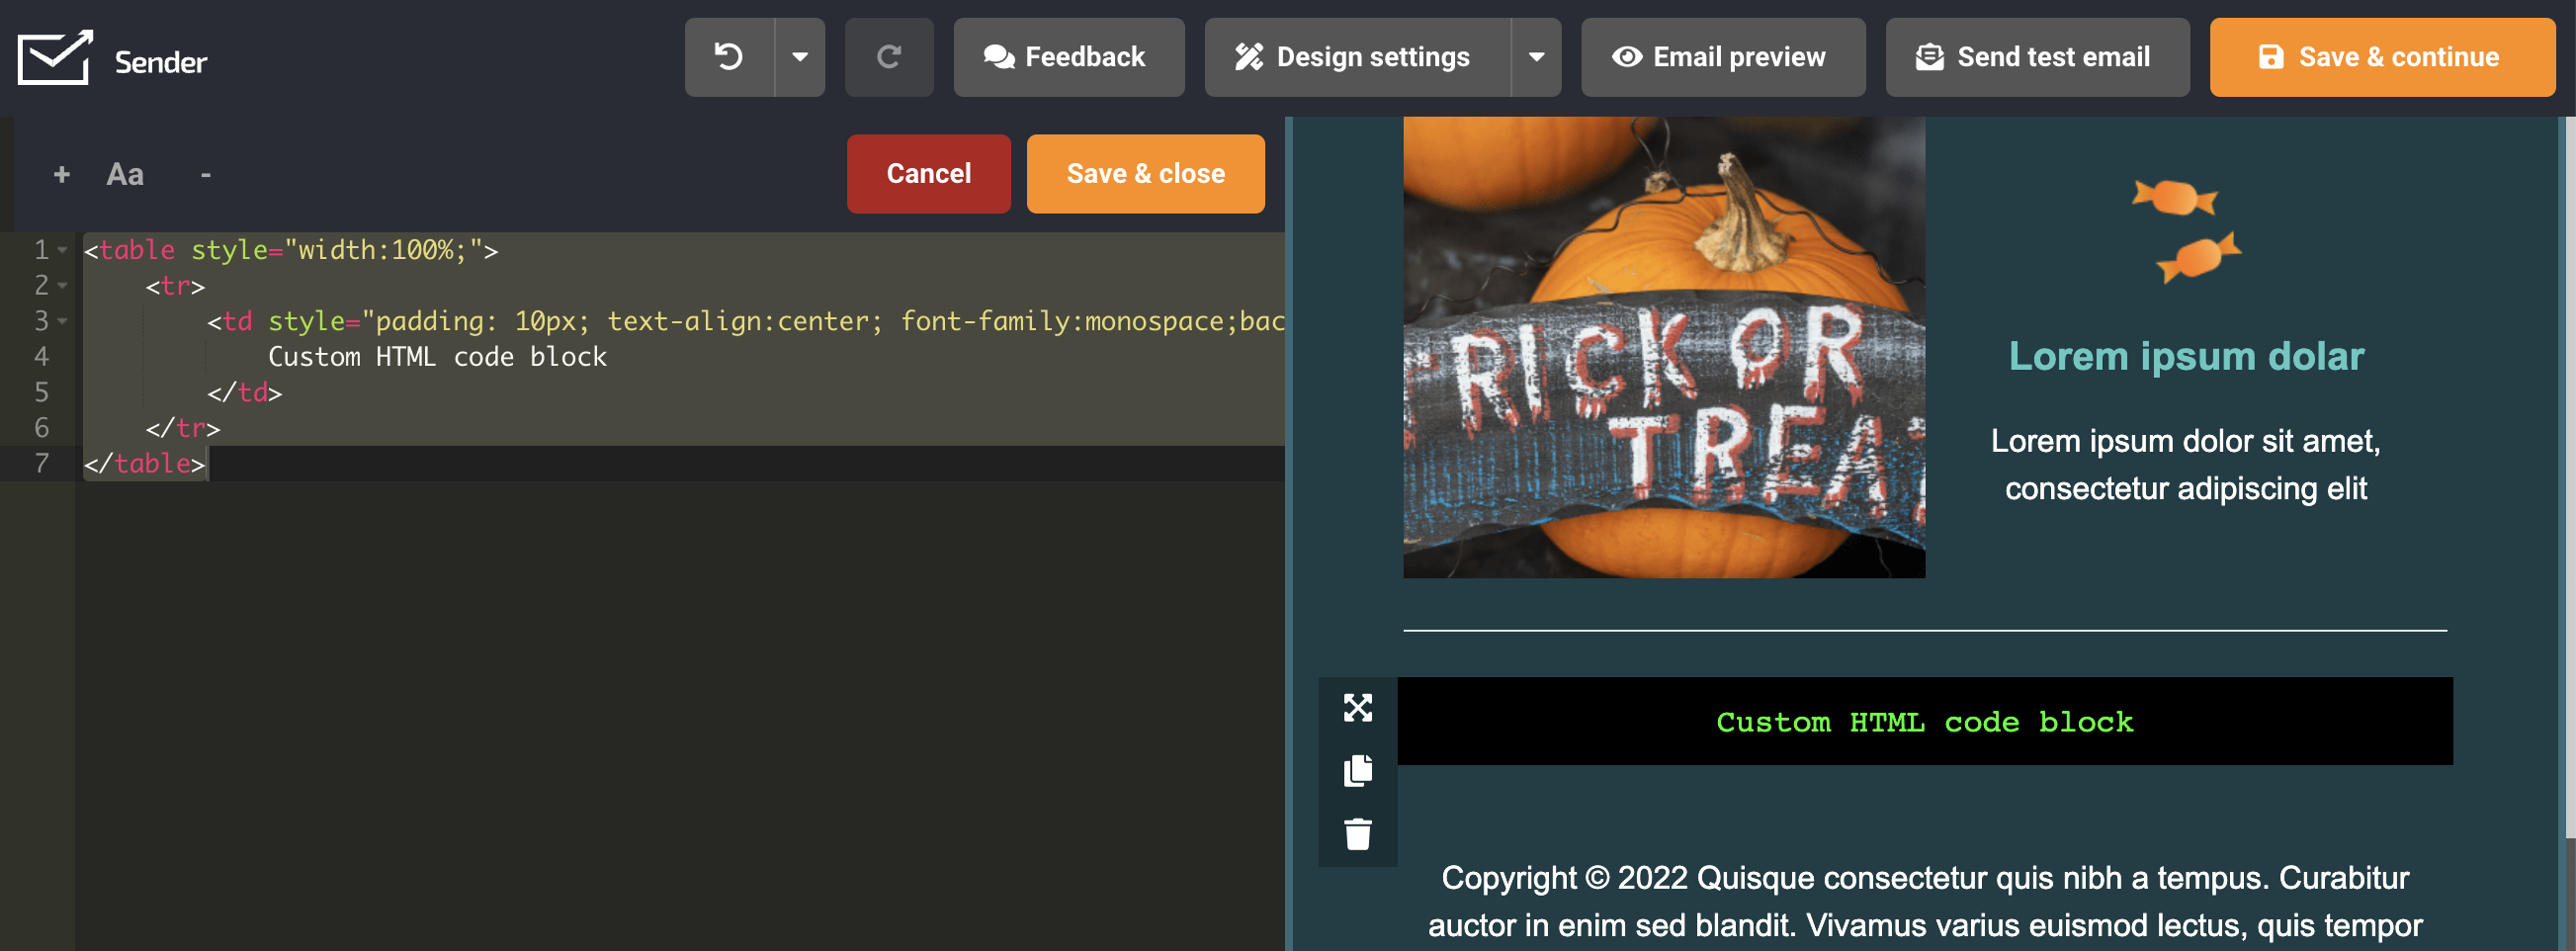
Task: Duplicate the custom HTML block
Action: pos(1357,771)
